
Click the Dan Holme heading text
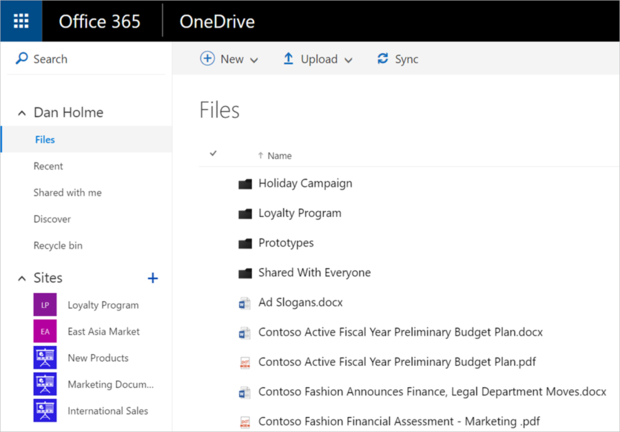pyautogui.click(x=68, y=112)
